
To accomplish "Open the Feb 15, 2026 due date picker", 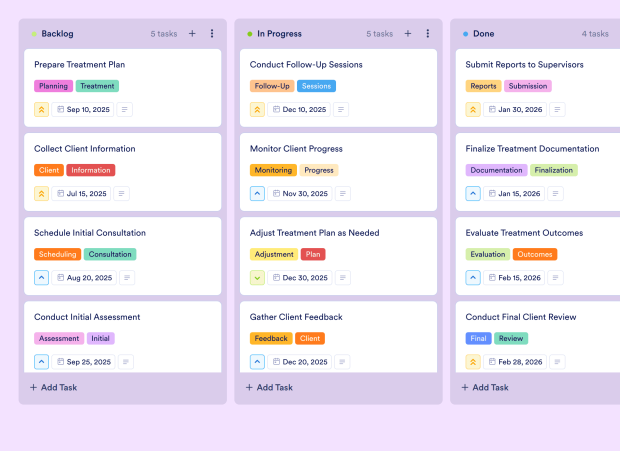I will click(x=514, y=278).
